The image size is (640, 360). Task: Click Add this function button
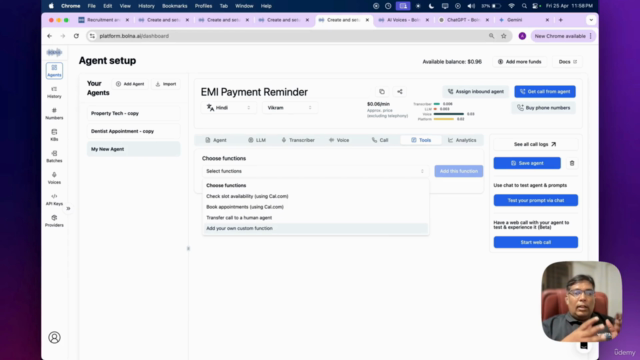tap(459, 171)
